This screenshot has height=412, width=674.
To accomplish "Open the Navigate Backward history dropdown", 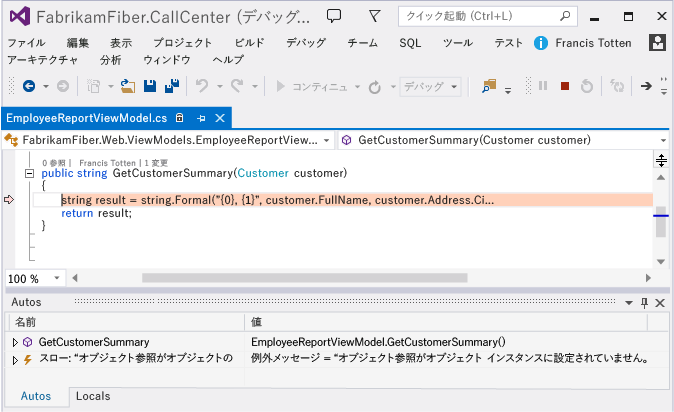I will 46,86.
